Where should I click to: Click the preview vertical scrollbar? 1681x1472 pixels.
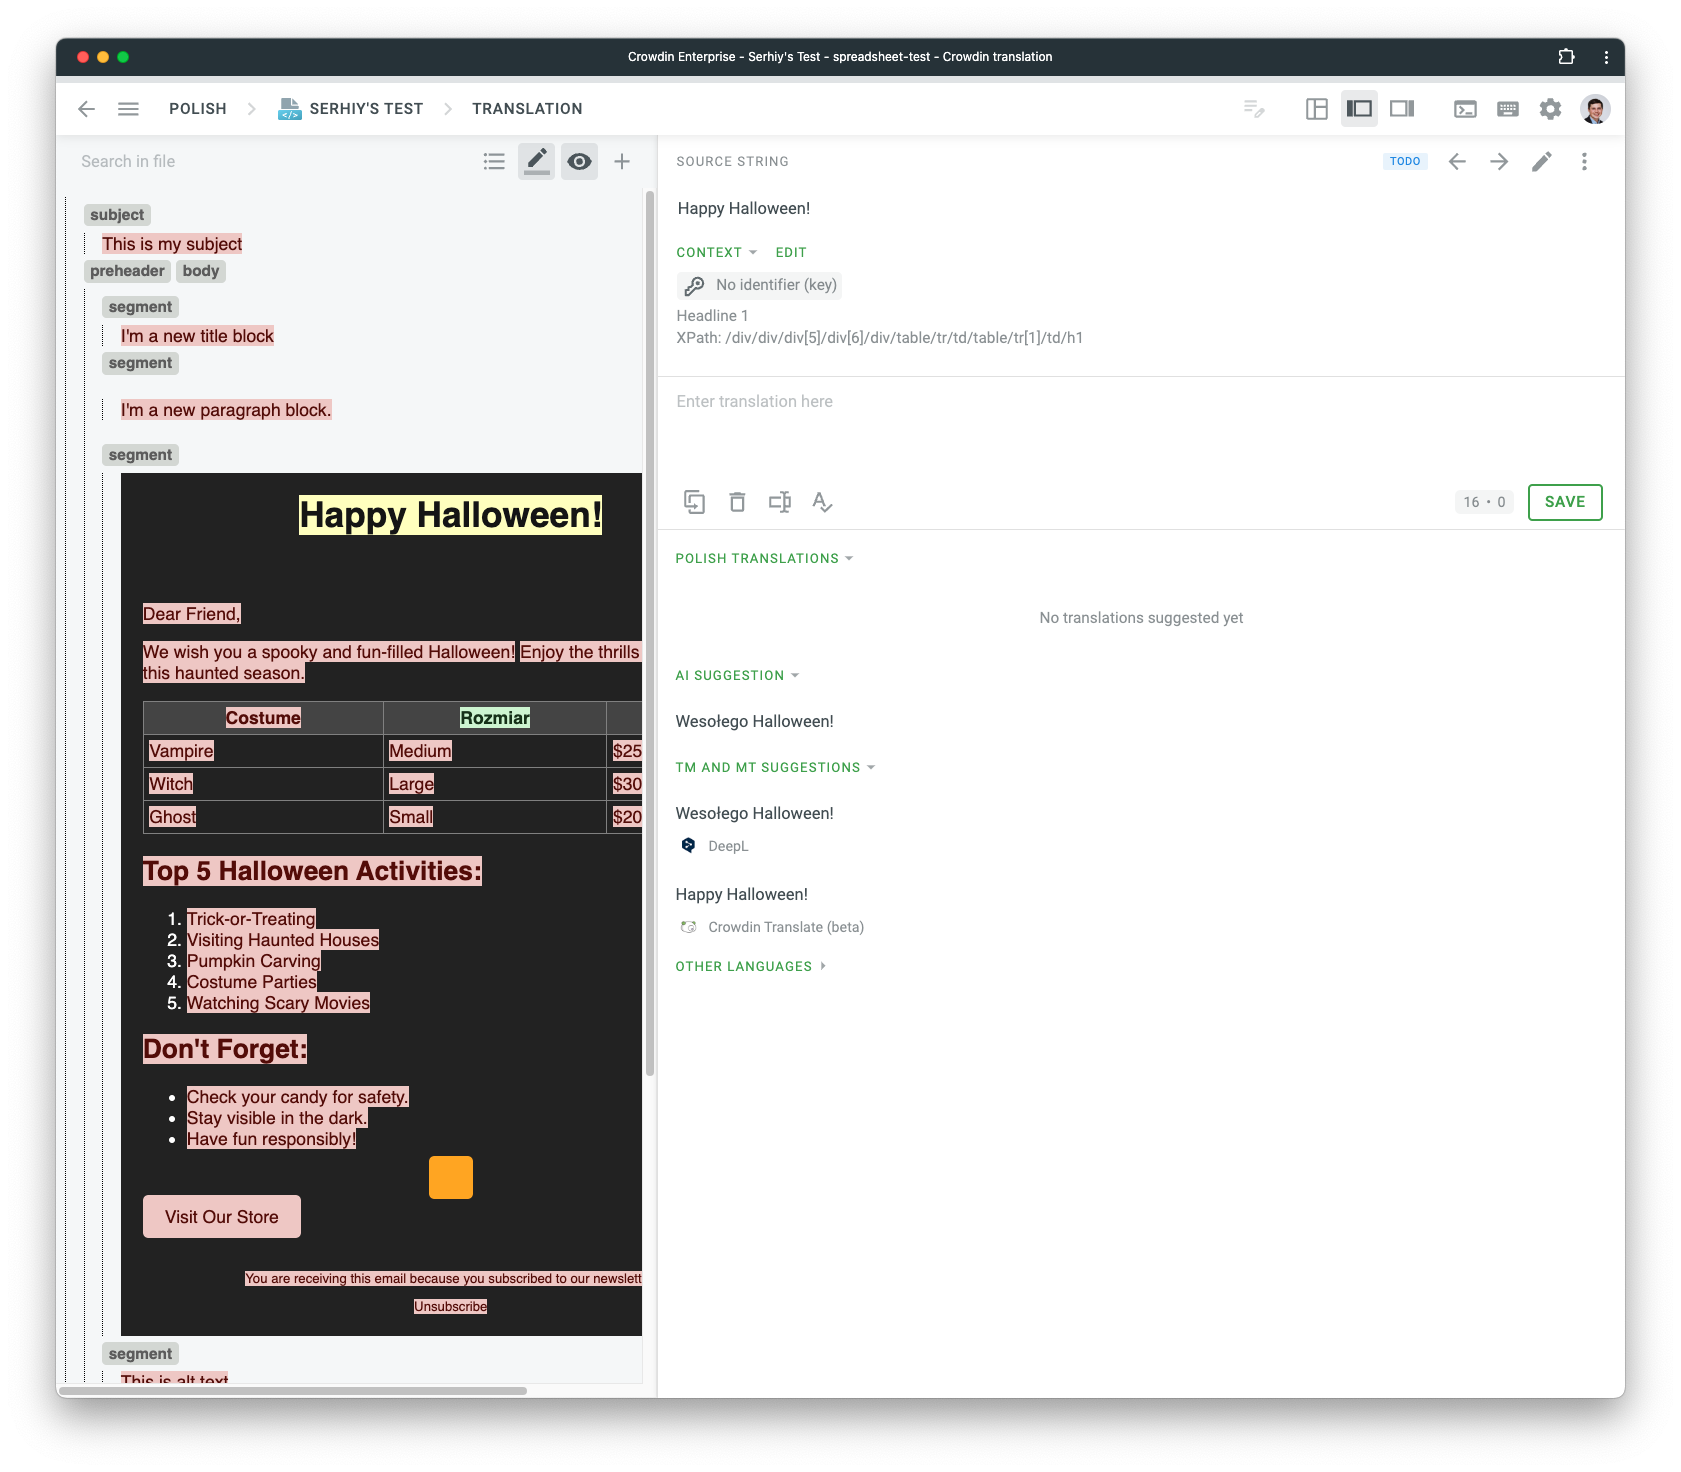point(650,635)
